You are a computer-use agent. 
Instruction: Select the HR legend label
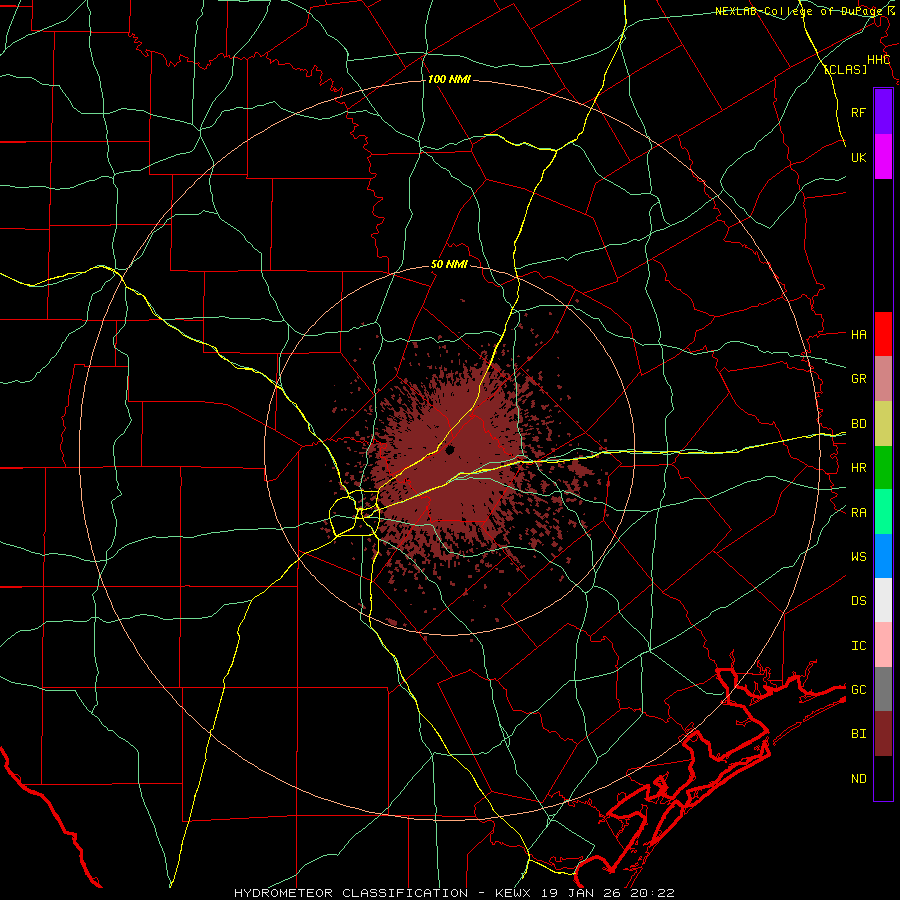858,468
